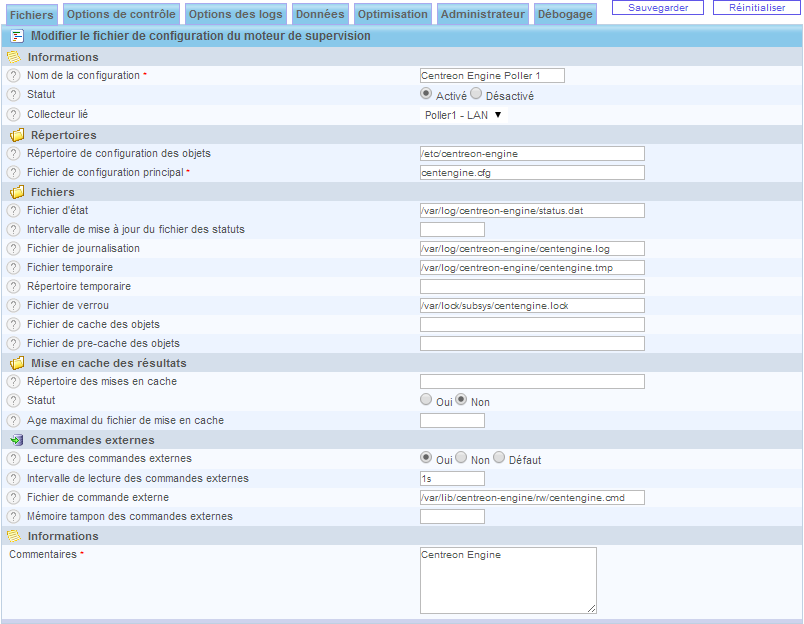Click help icon beside Collecteur lié
Screen dimensions: 804x624
click(13, 115)
